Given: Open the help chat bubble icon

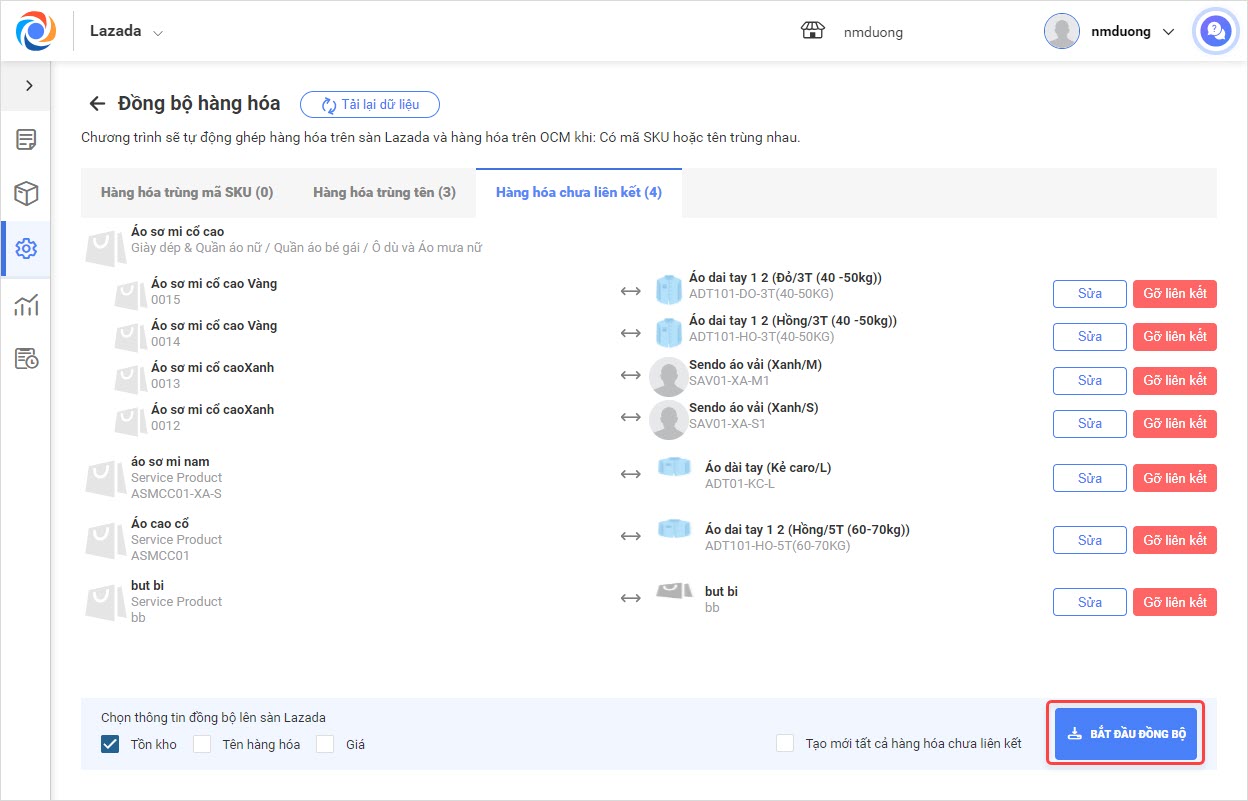Looking at the screenshot, I should tap(1215, 32).
